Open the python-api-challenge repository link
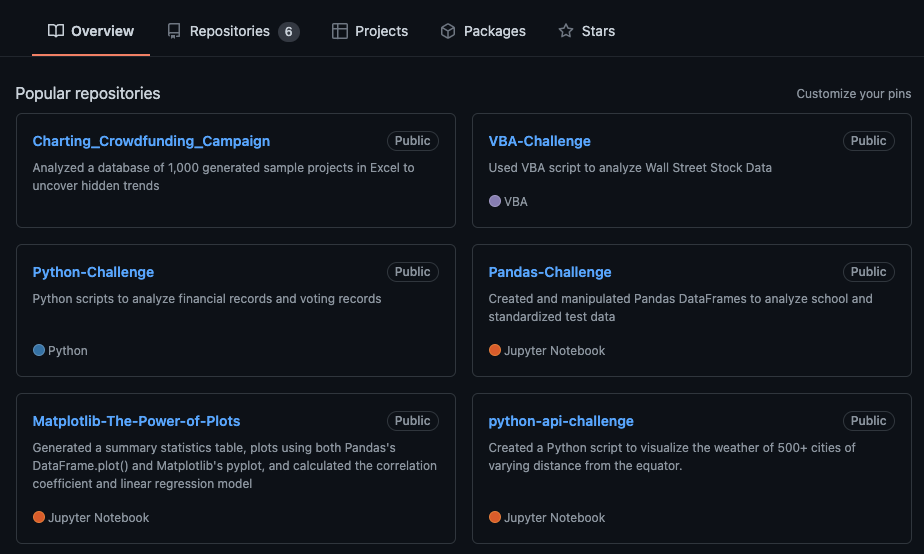The image size is (924, 554). coord(561,421)
